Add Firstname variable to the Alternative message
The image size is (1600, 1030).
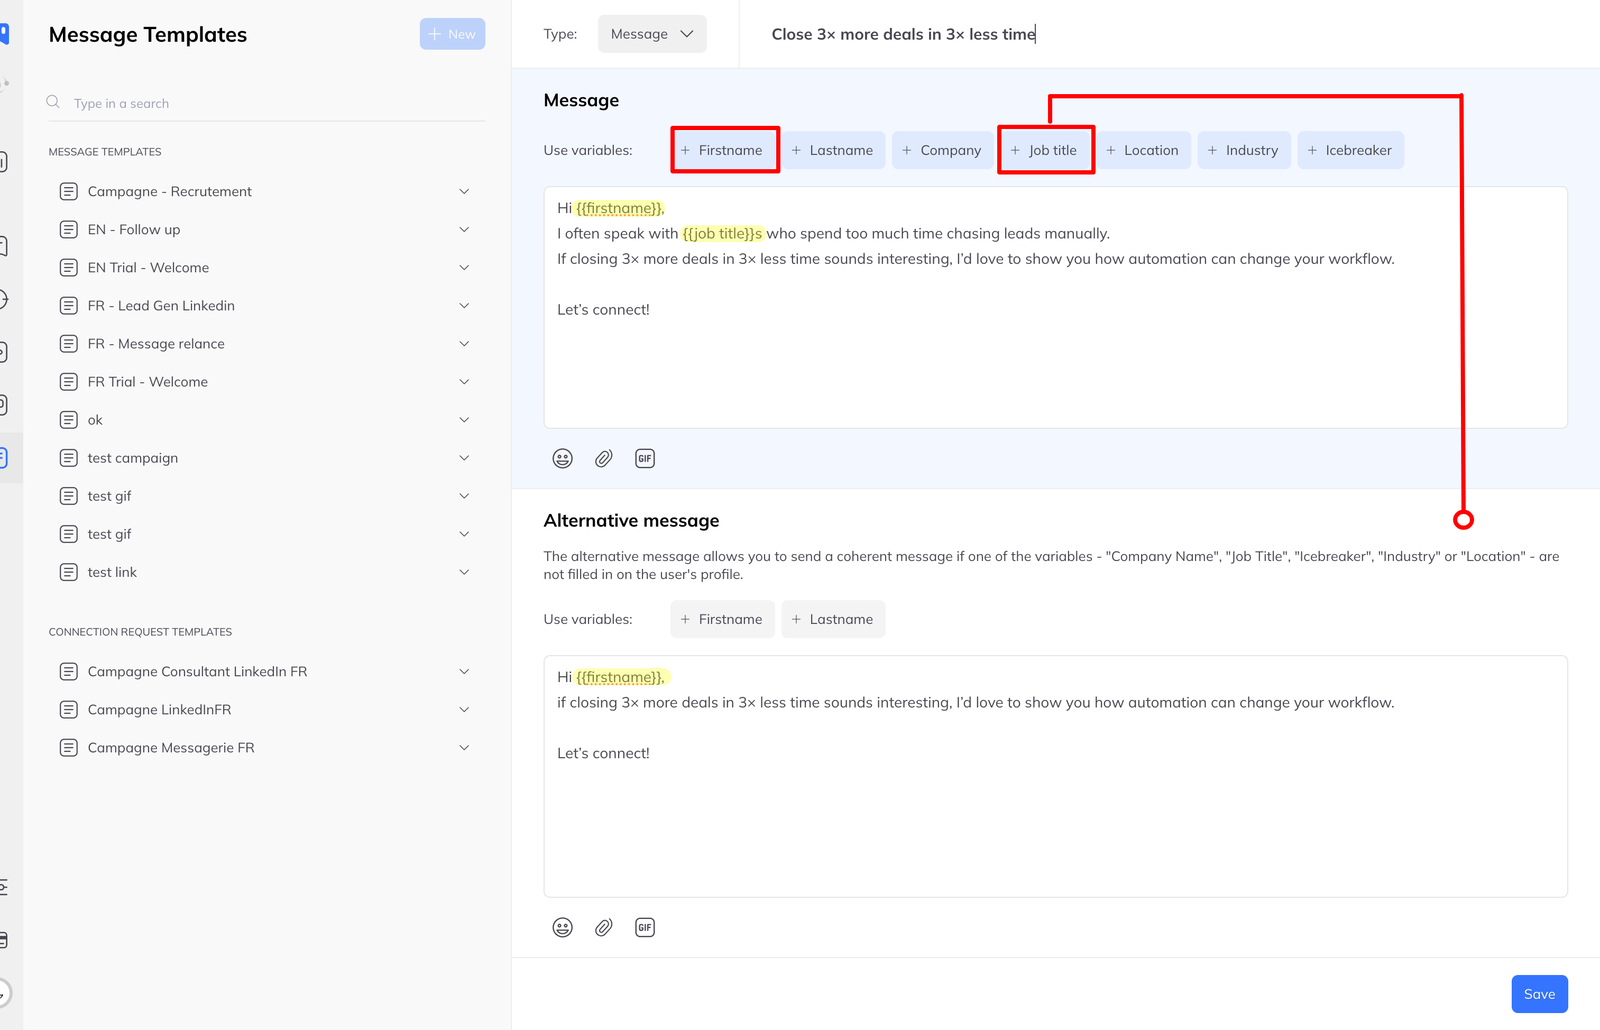722,619
